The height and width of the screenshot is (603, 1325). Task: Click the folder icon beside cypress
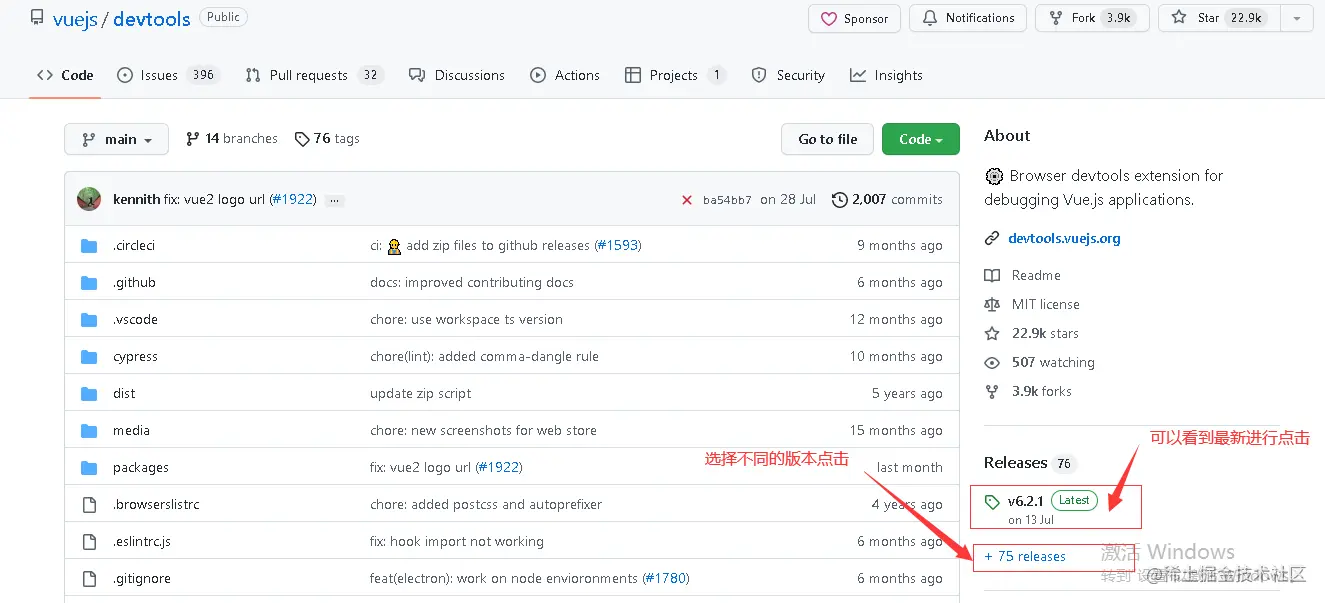point(89,356)
